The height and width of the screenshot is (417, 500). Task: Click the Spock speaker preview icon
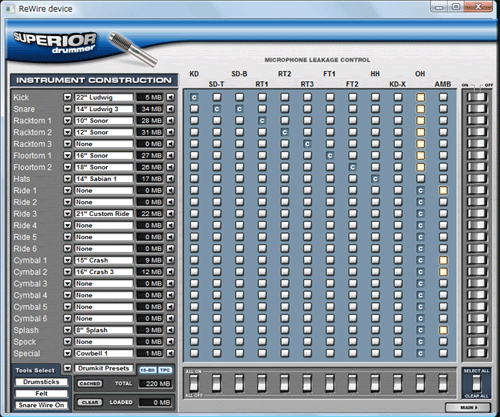171,342
